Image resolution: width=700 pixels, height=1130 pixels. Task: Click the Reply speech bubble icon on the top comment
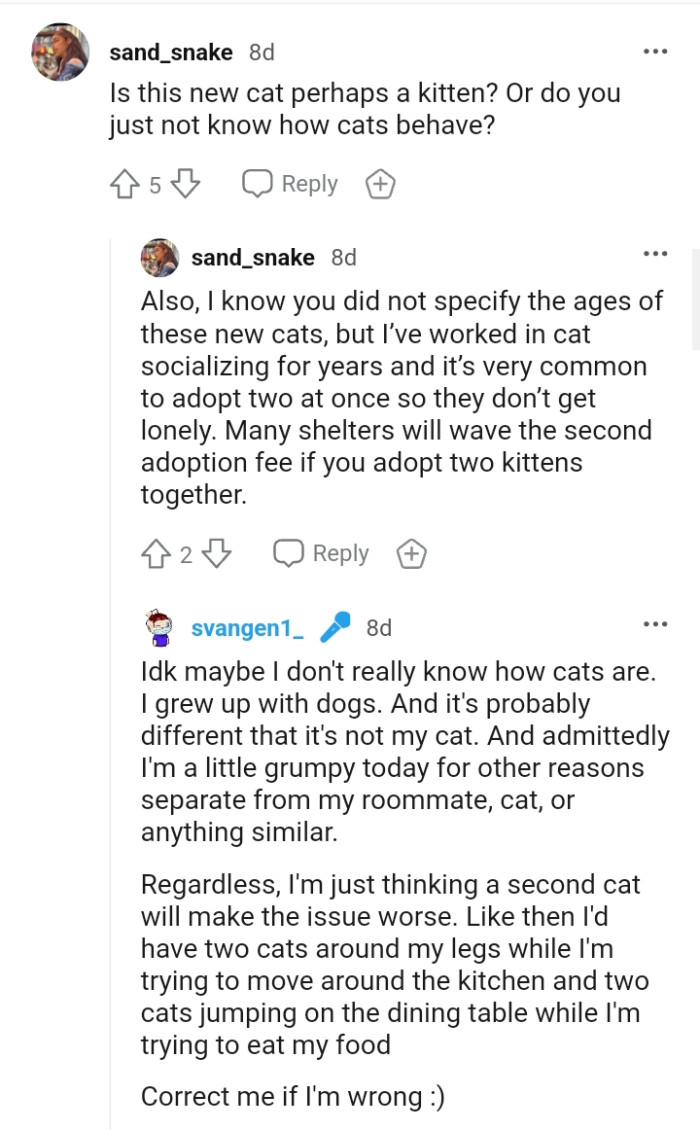point(258,183)
